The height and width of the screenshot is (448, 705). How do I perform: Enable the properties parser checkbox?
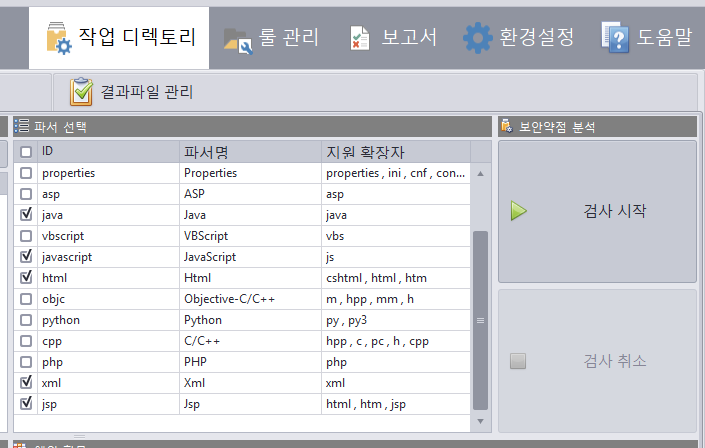[x=26, y=173]
